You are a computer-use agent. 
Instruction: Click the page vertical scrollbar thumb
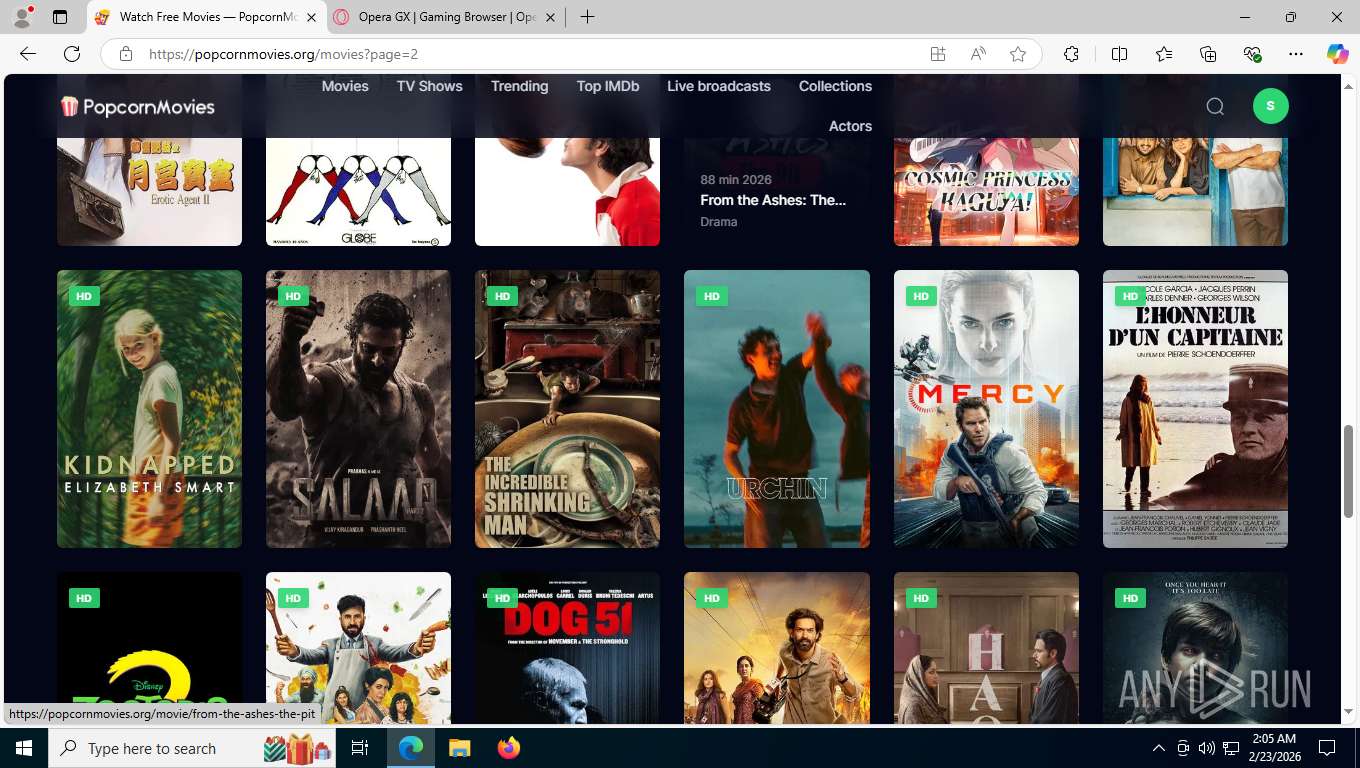[1348, 470]
